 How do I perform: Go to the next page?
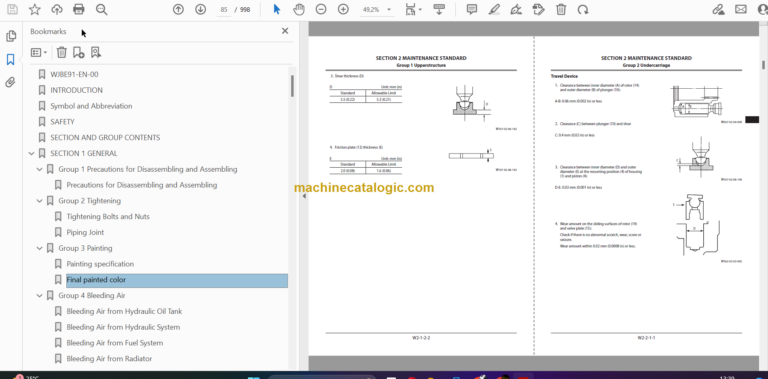[200, 9]
